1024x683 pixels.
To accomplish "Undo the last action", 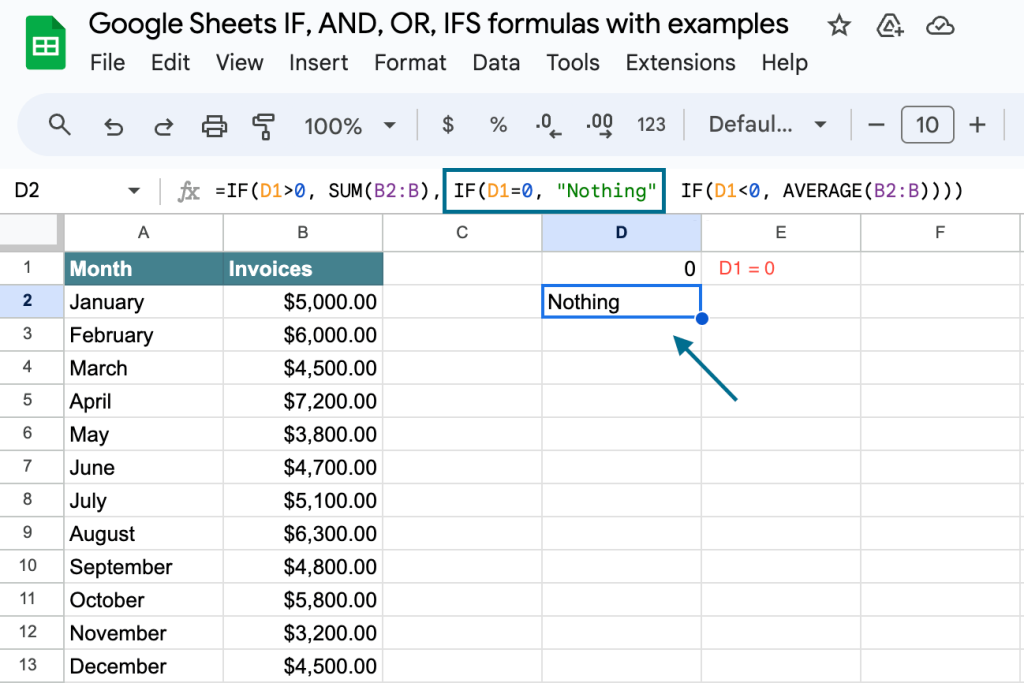I will click(113, 125).
